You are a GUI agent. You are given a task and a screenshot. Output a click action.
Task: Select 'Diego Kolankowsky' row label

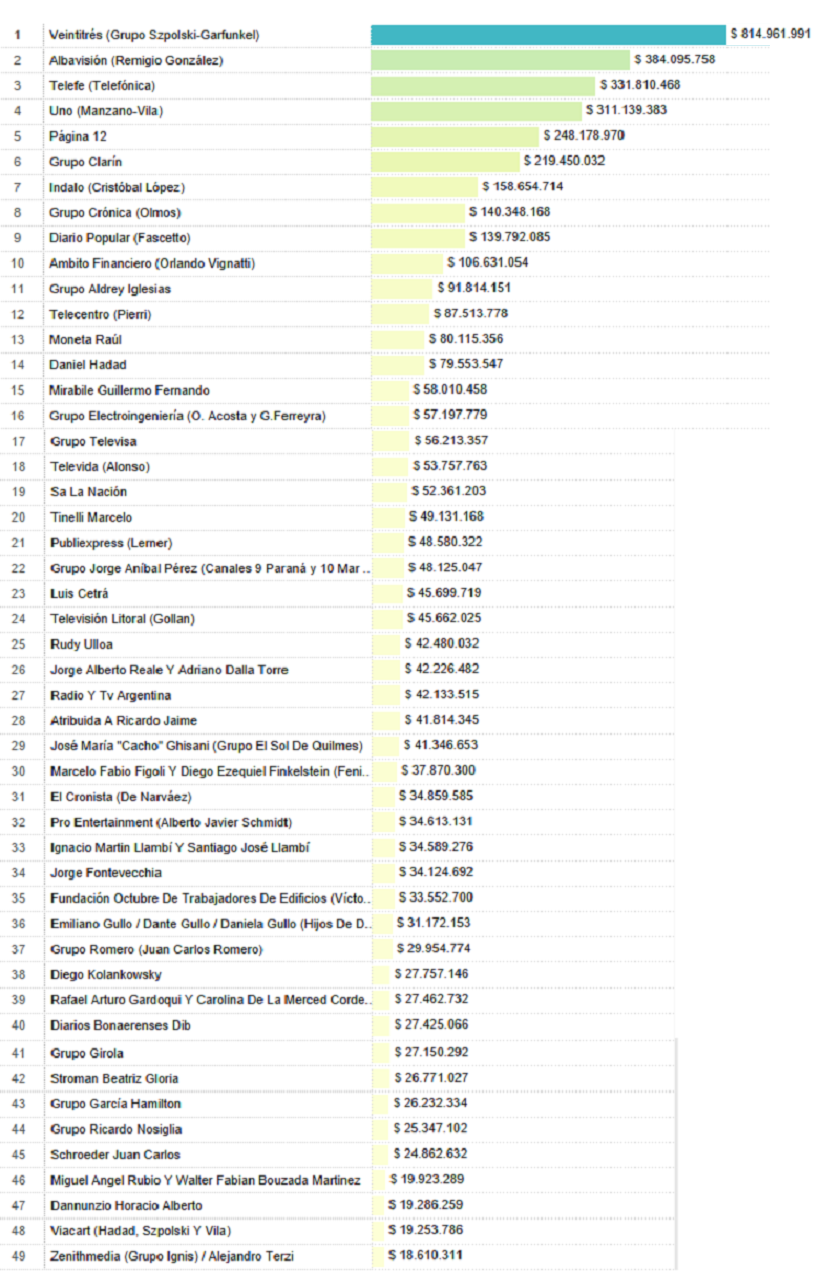coord(106,975)
